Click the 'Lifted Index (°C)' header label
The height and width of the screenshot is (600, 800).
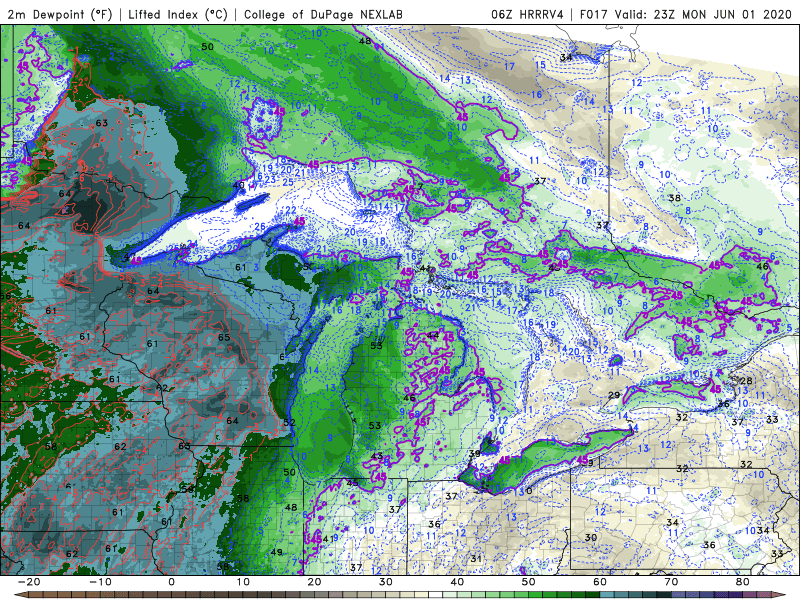(x=178, y=14)
